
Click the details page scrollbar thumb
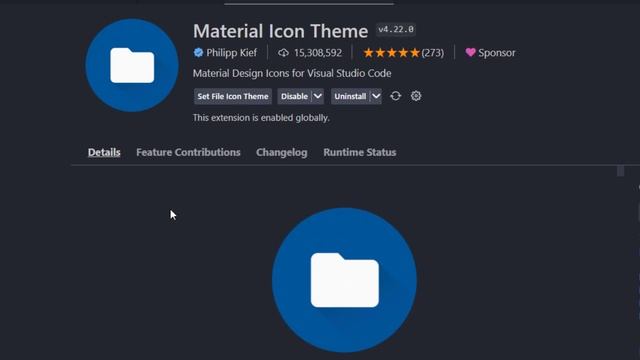620,171
